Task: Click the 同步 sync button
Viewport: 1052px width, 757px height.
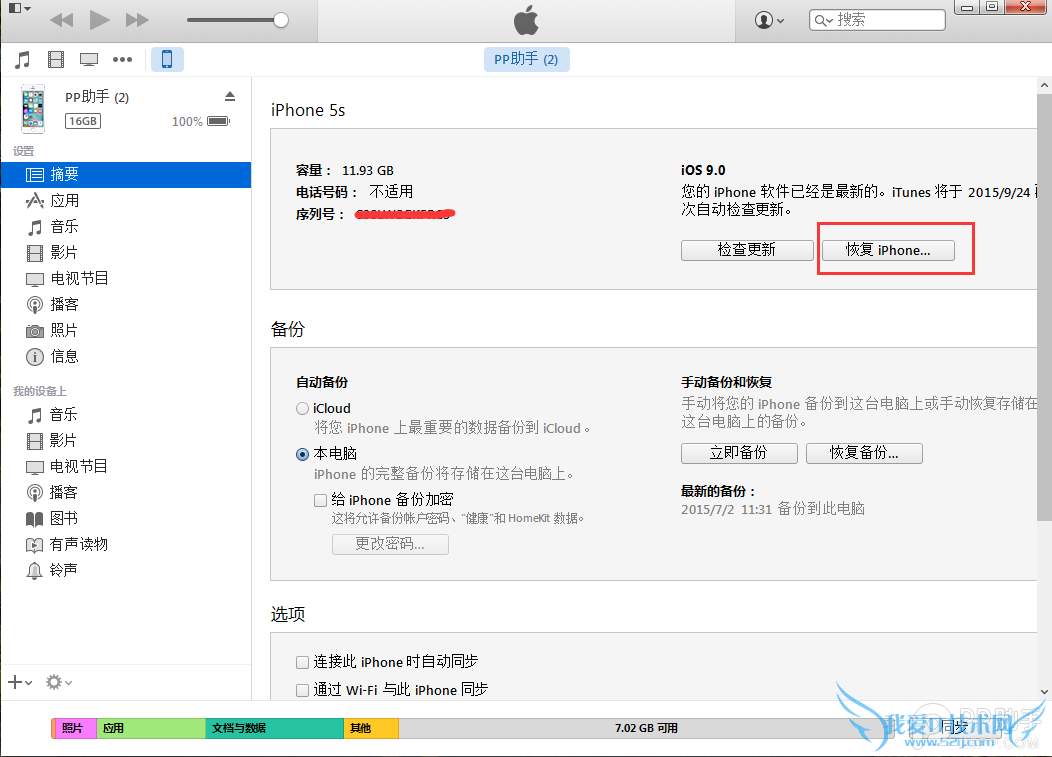Action: coord(955,727)
